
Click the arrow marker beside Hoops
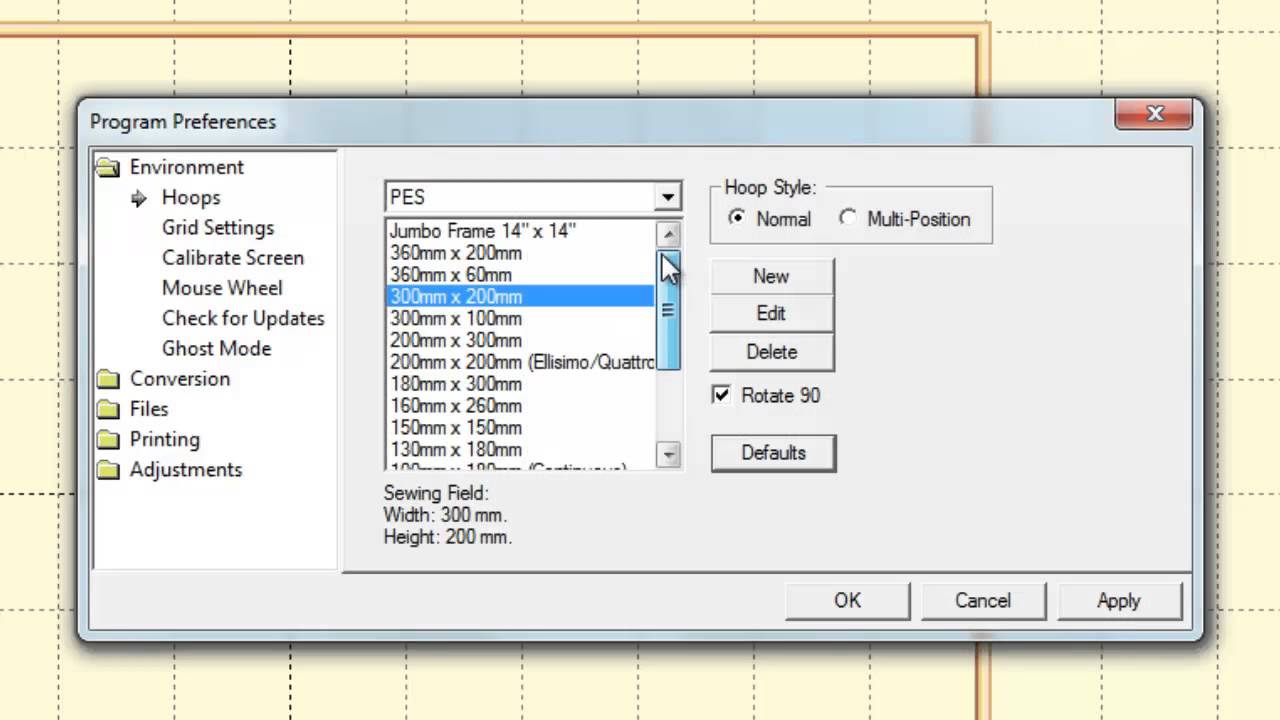point(139,198)
